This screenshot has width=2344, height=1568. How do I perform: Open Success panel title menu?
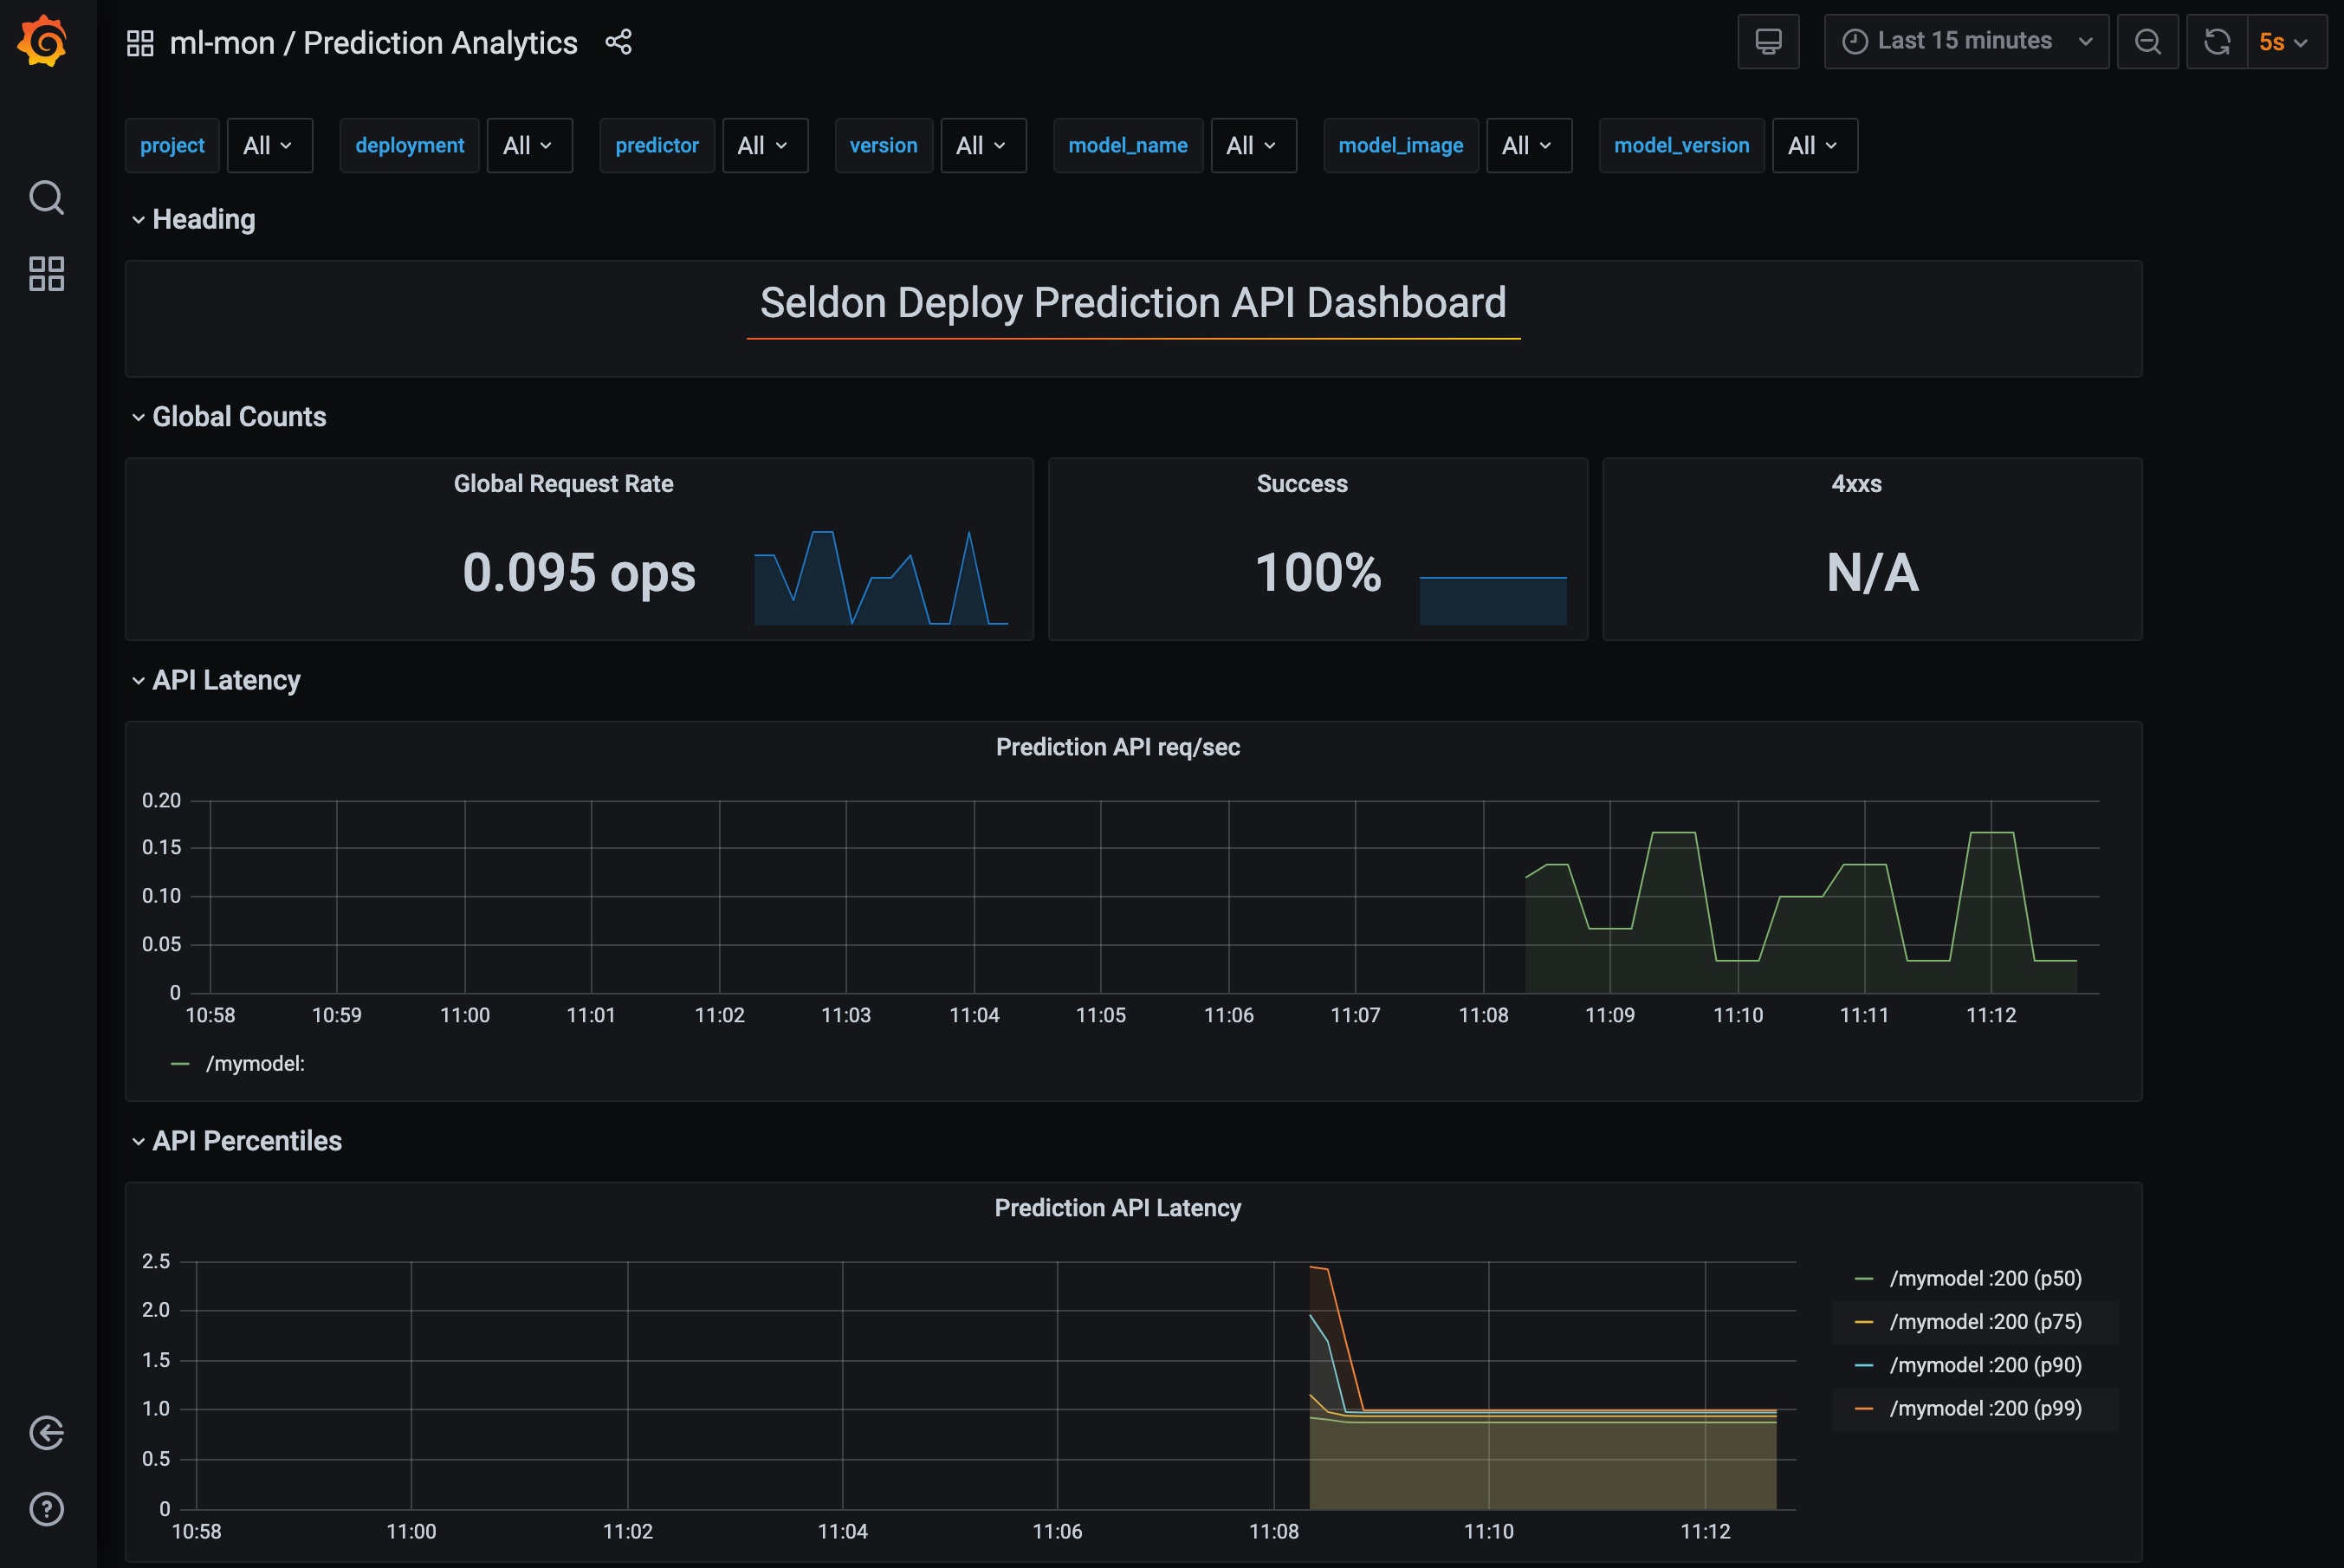[x=1302, y=484]
